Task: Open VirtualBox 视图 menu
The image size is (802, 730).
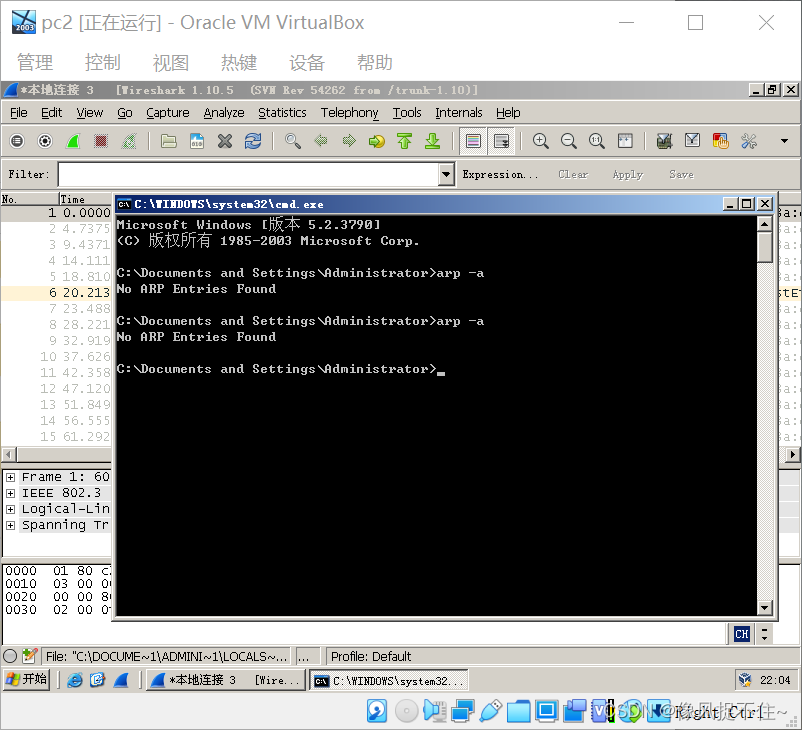Action: click(x=171, y=63)
